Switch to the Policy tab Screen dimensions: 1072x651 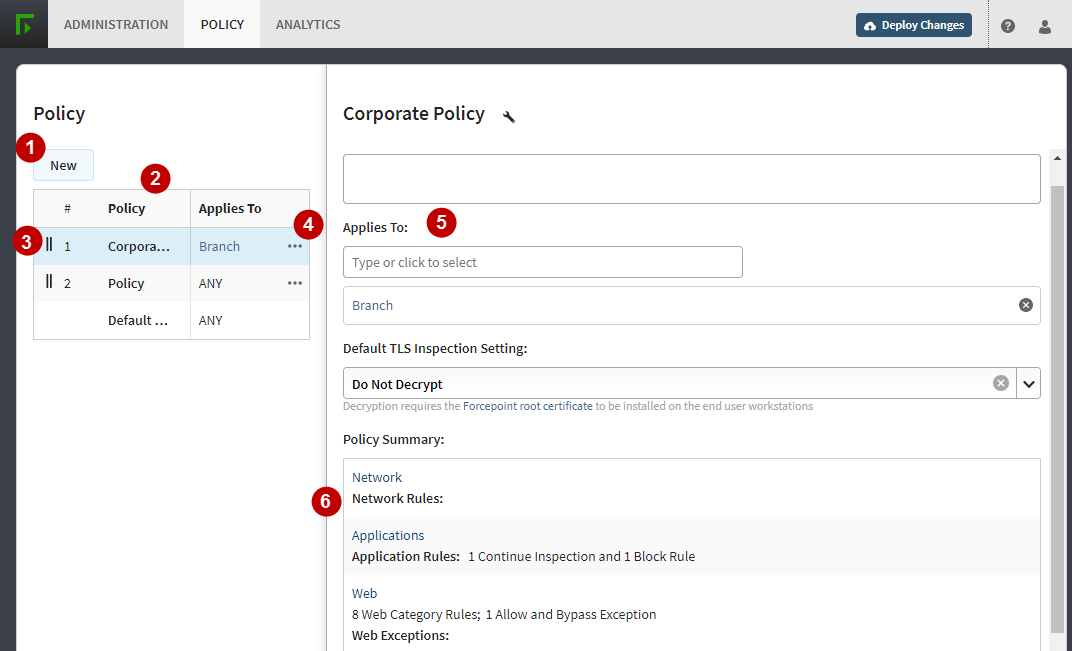pyautogui.click(x=222, y=25)
